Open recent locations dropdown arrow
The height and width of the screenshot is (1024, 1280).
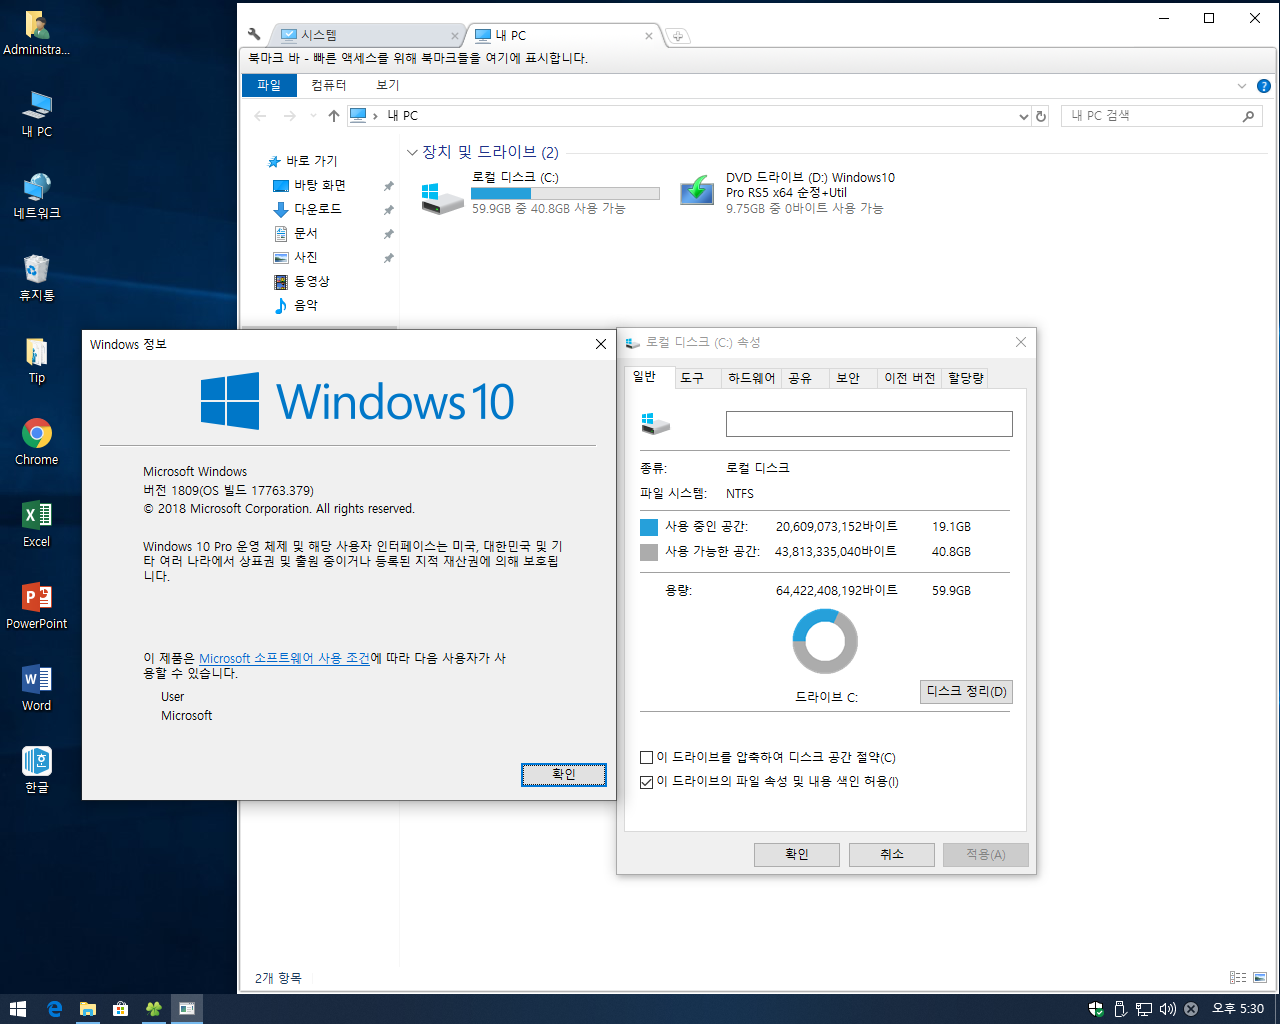pyautogui.click(x=313, y=116)
